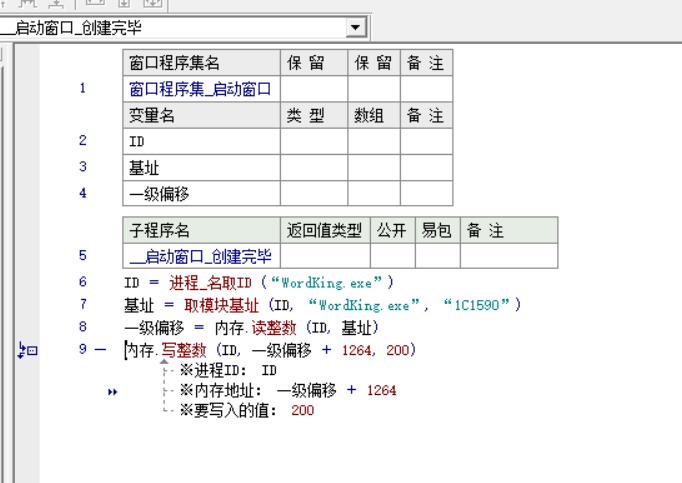Collapse the line 9 parameter details
Screen dimensions: 682x483
click(100, 350)
